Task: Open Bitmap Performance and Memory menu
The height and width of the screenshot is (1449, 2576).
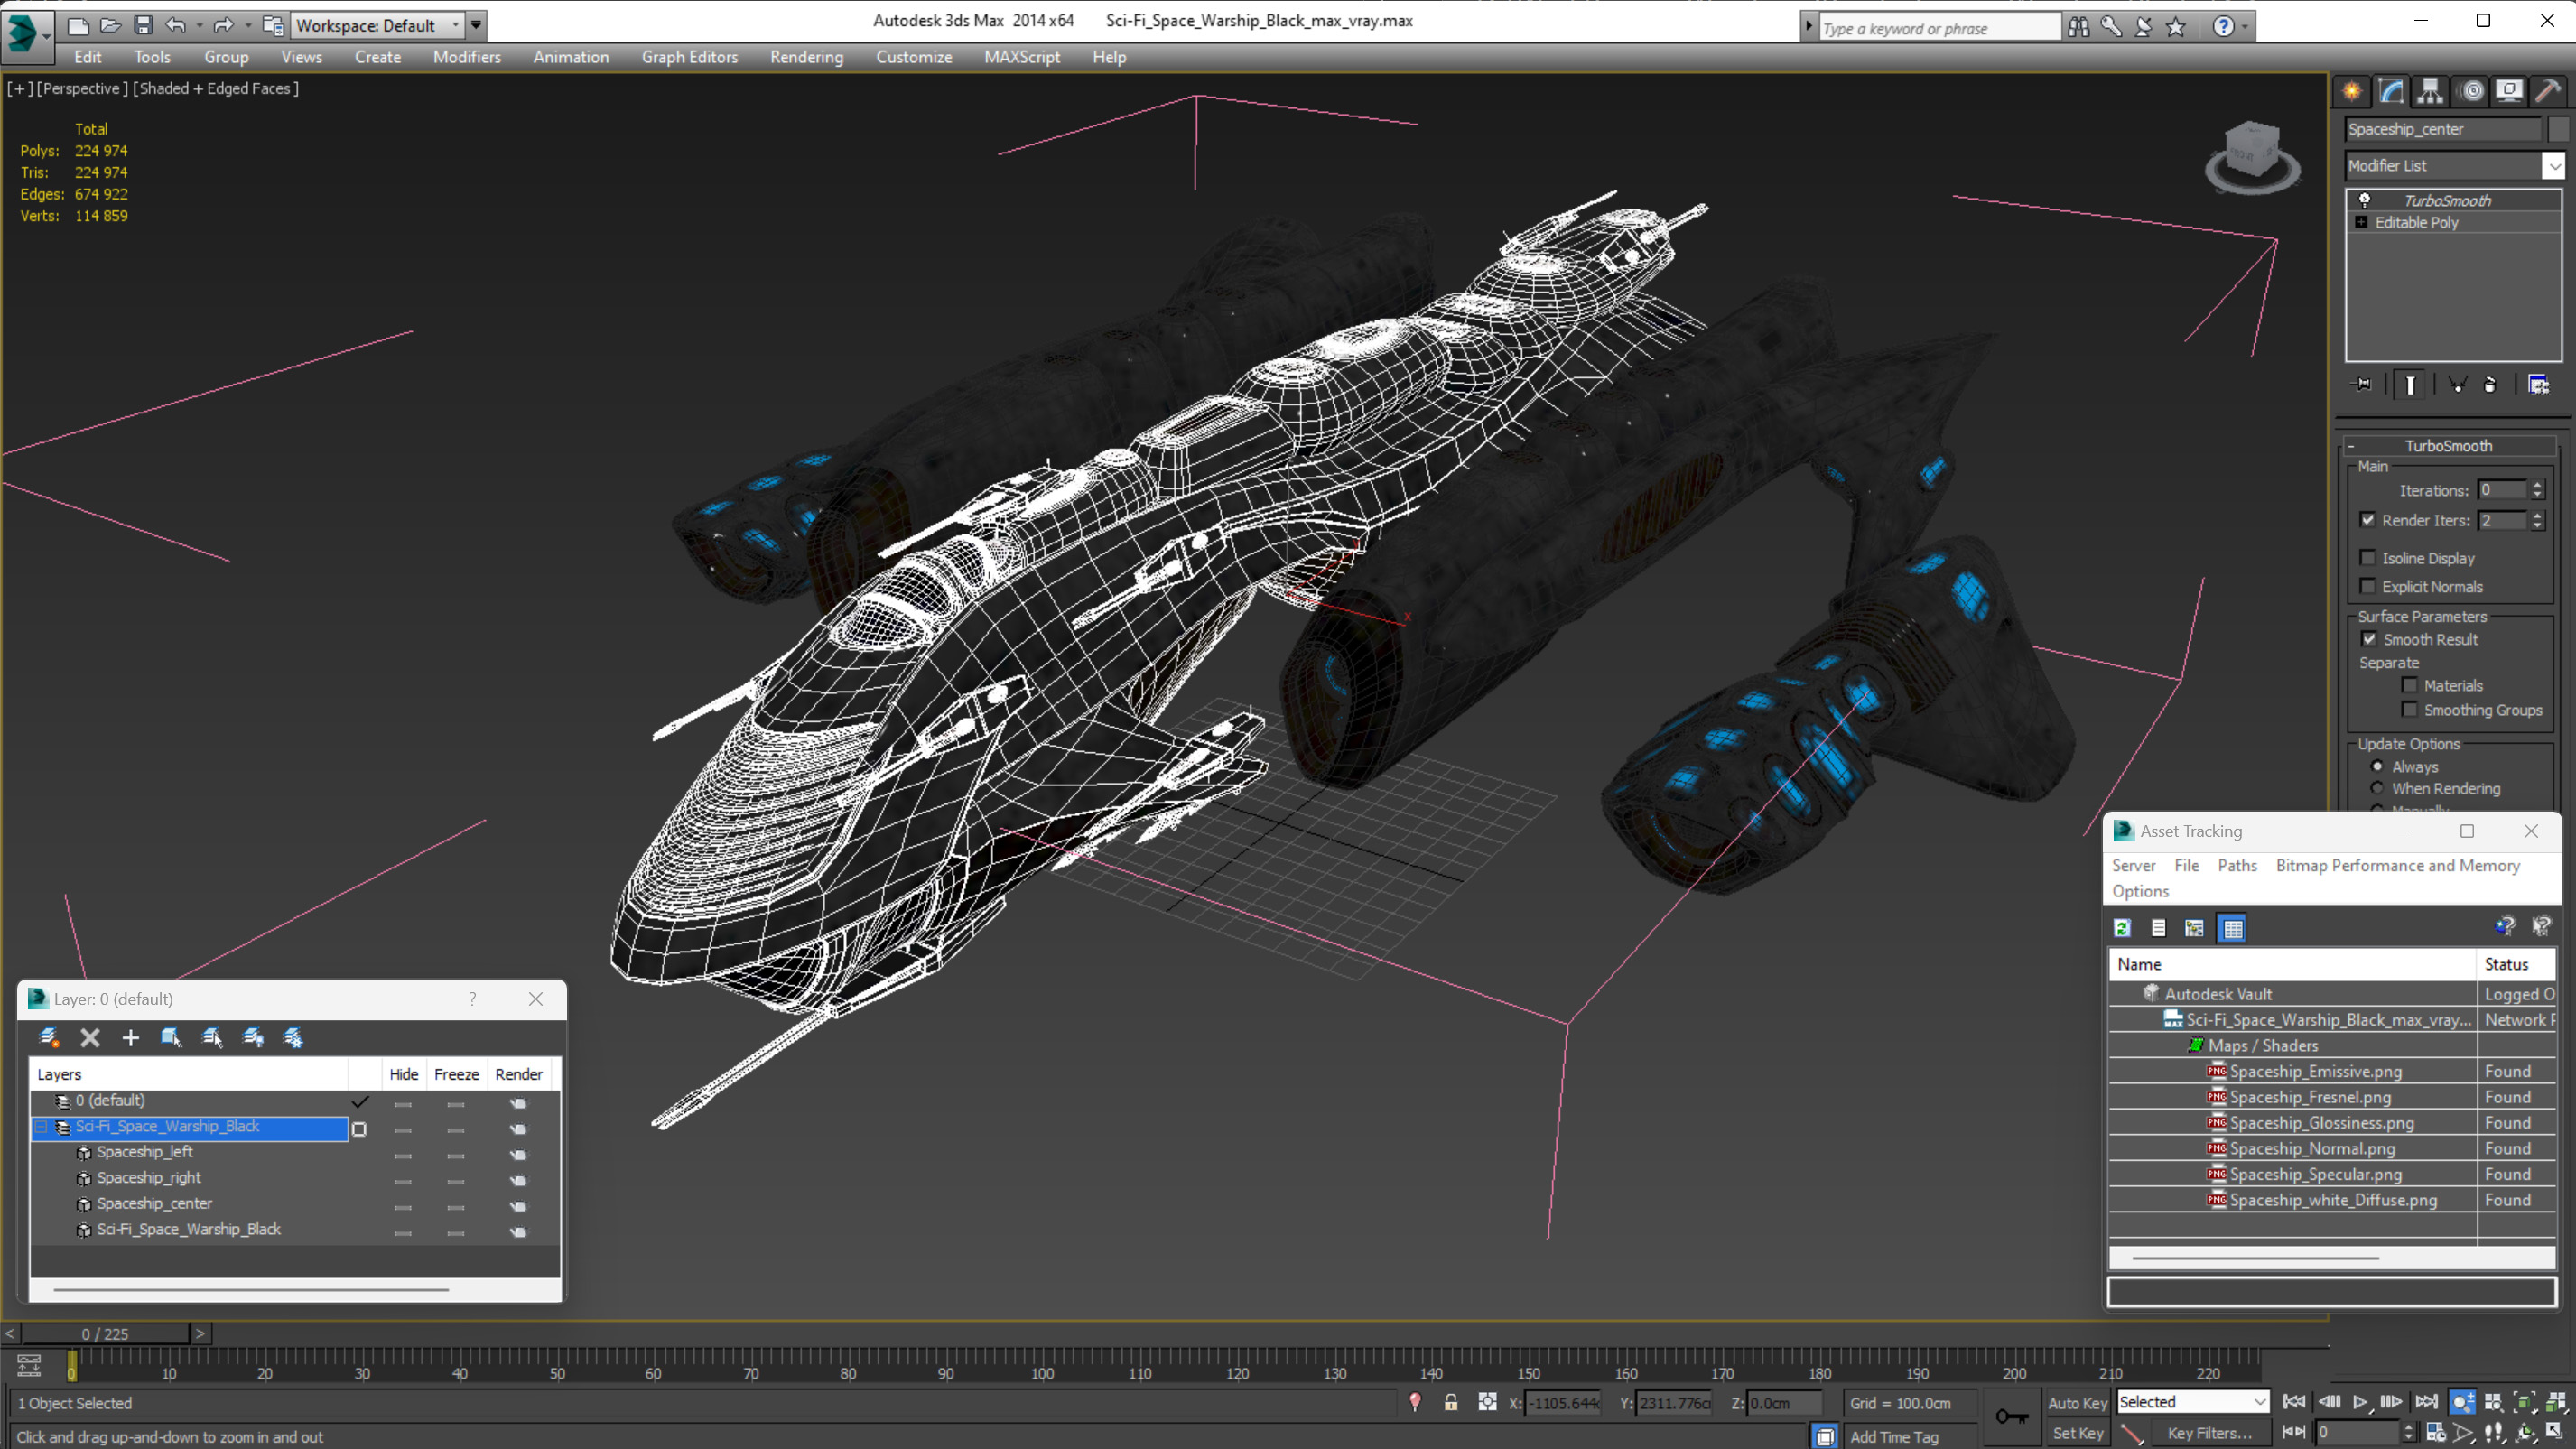Action: [2397, 865]
